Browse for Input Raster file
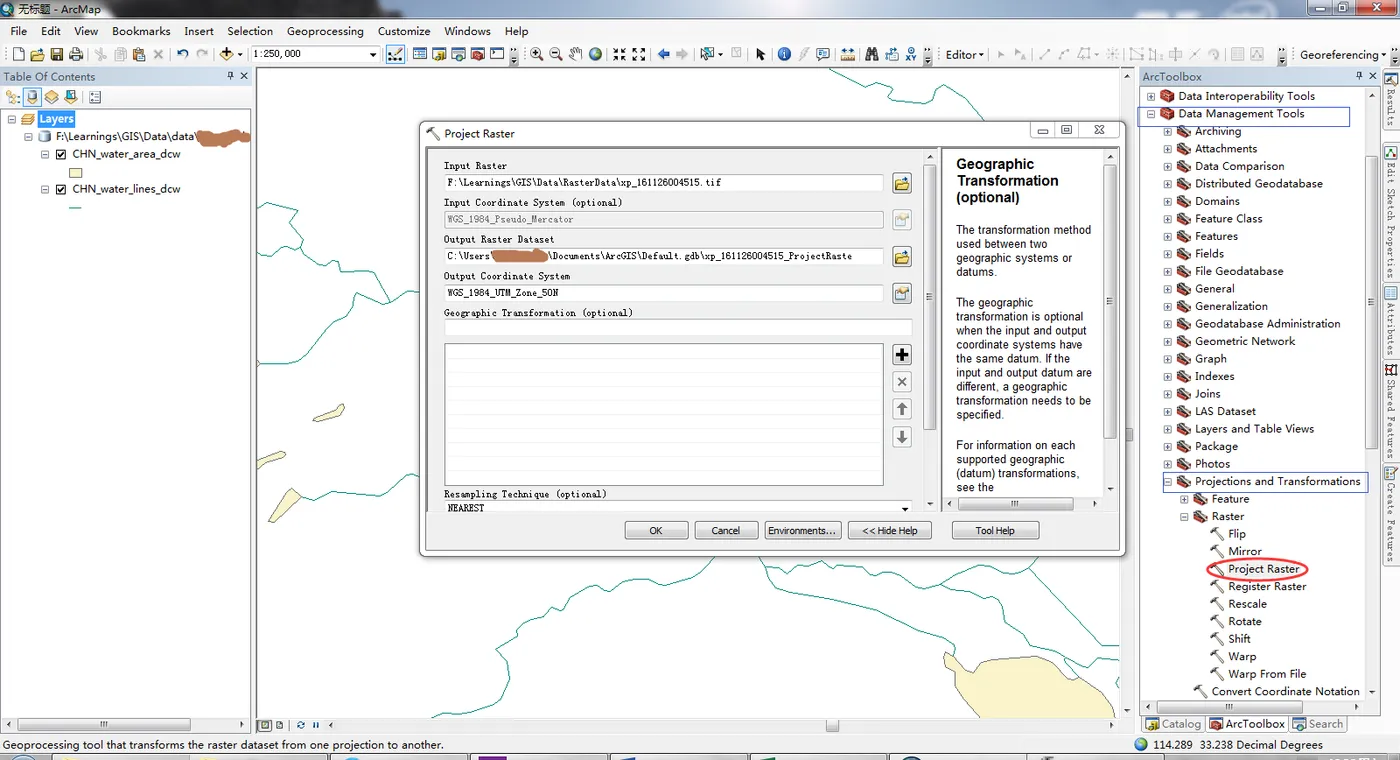1400x760 pixels. click(902, 183)
